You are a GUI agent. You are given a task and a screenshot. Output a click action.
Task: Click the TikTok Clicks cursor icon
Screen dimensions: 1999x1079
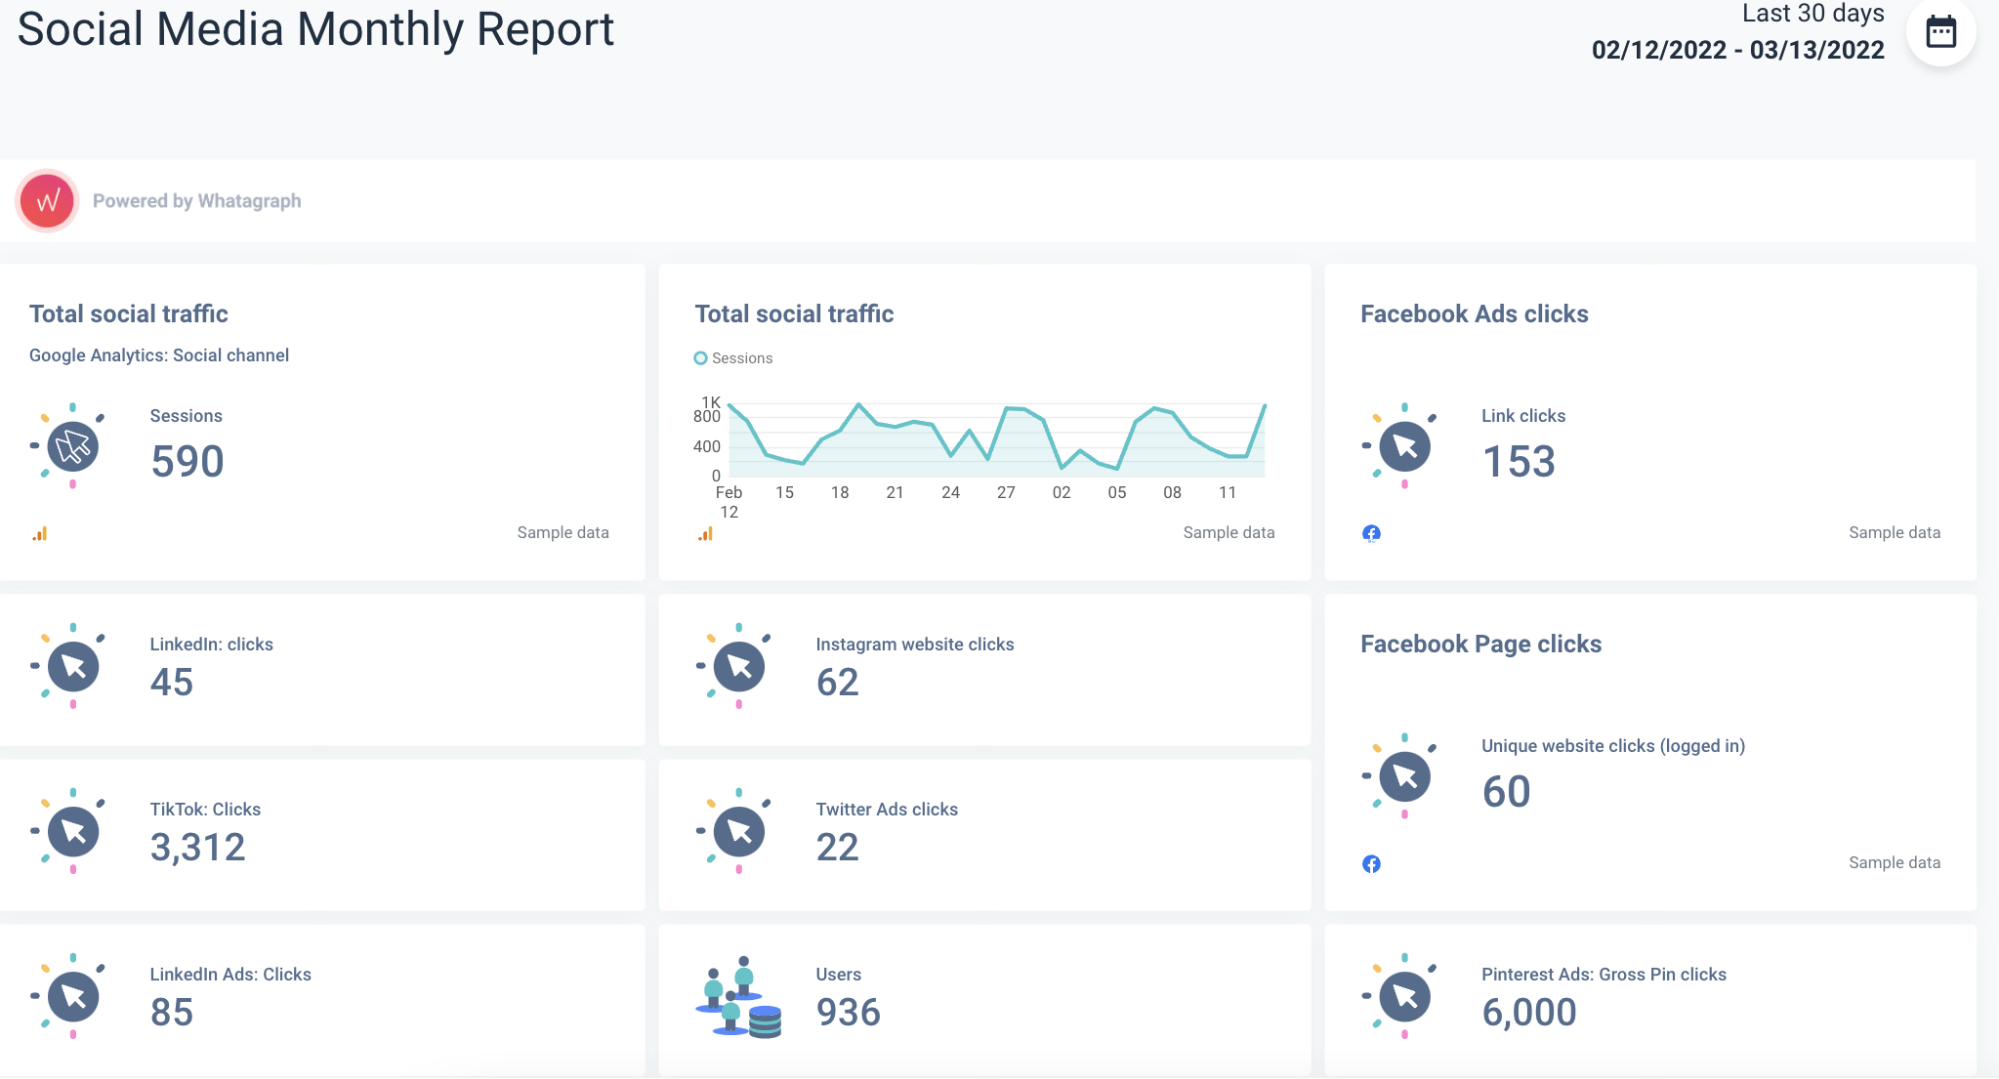click(73, 831)
